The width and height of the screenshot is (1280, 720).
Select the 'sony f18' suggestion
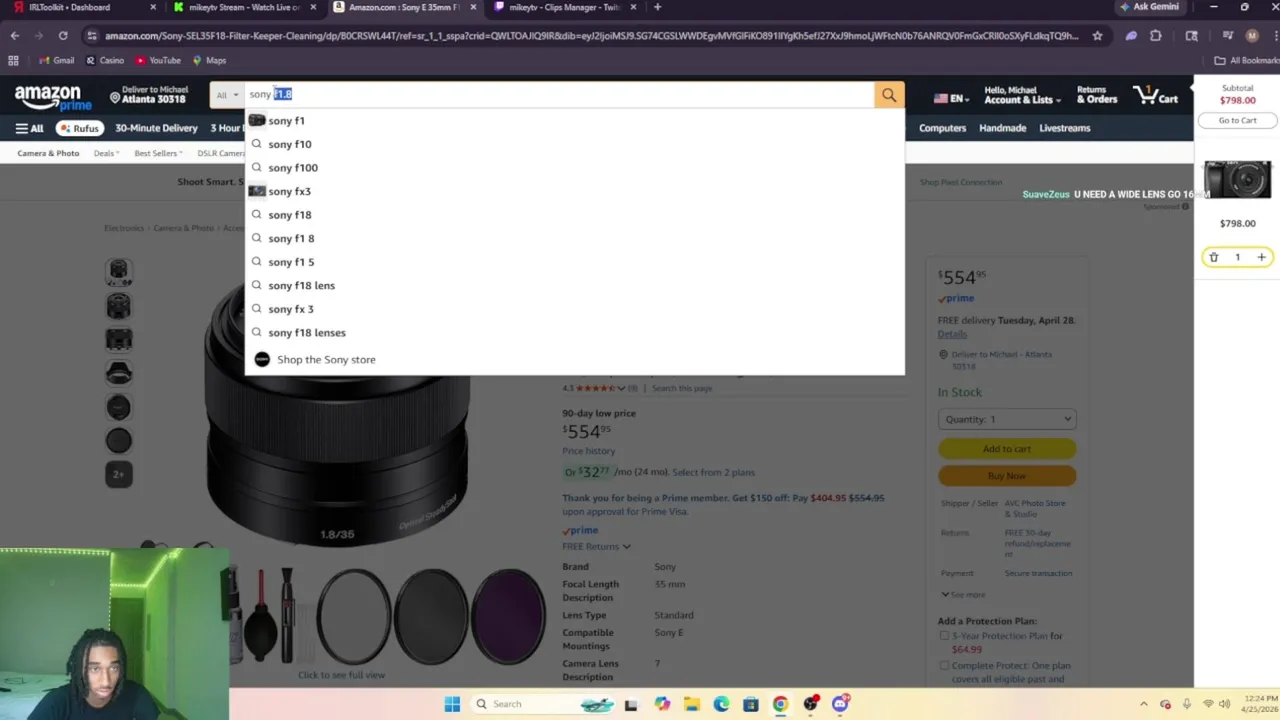tap(574, 215)
